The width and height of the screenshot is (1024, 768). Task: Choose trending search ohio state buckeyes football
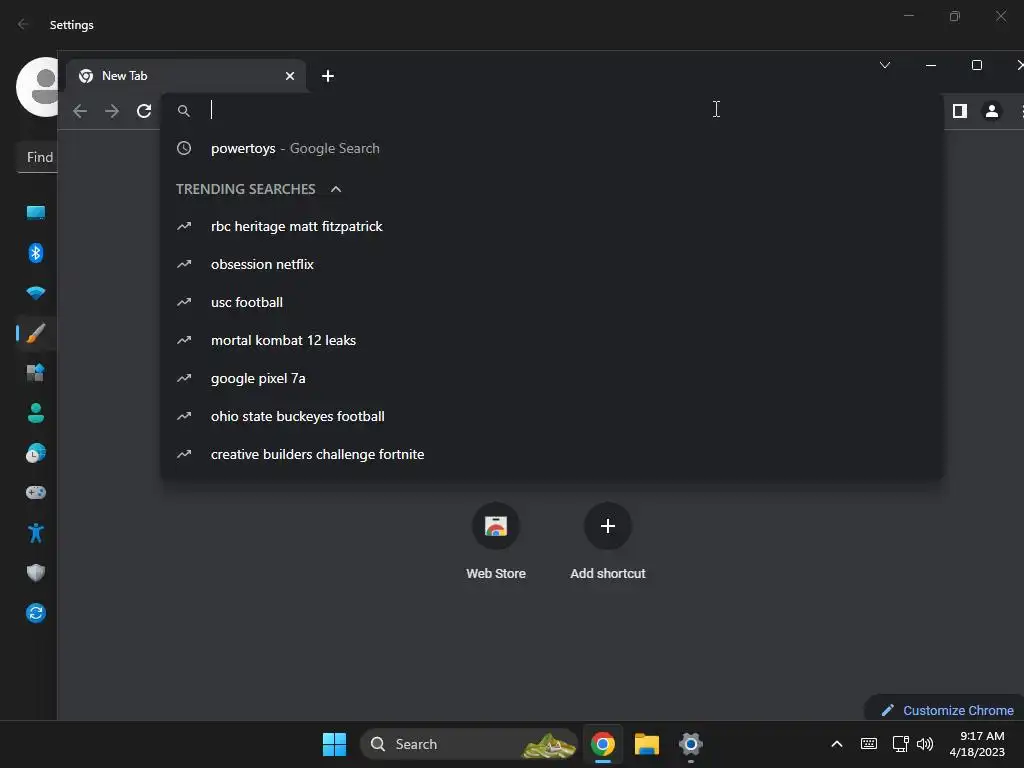(x=552, y=416)
